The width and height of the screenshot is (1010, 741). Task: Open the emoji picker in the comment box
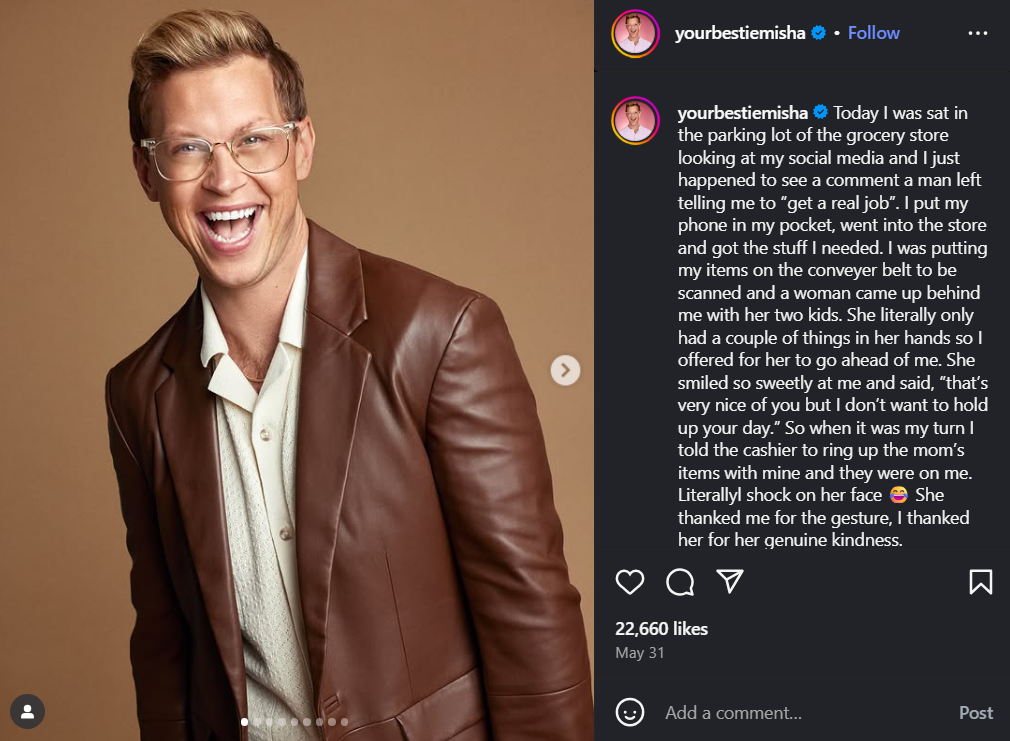630,712
